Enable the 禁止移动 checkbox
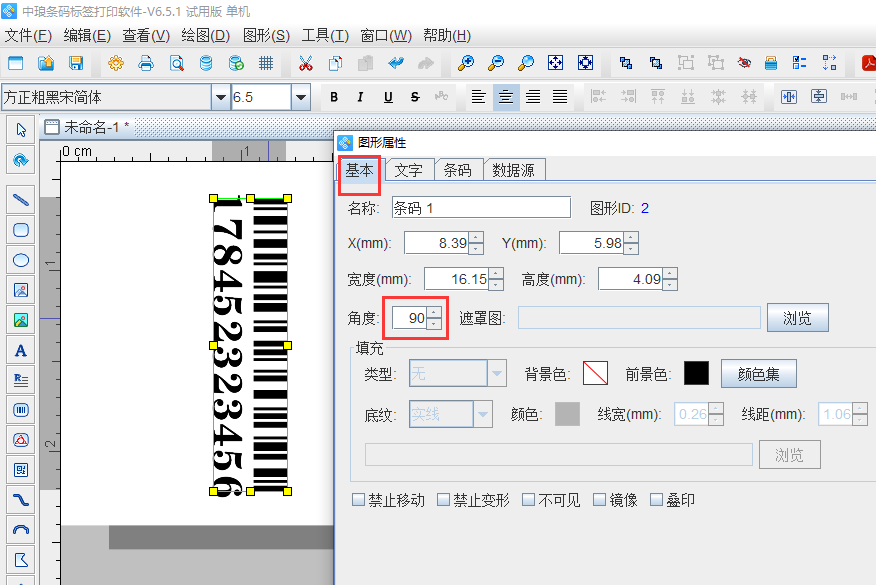The image size is (876, 585). point(359,500)
